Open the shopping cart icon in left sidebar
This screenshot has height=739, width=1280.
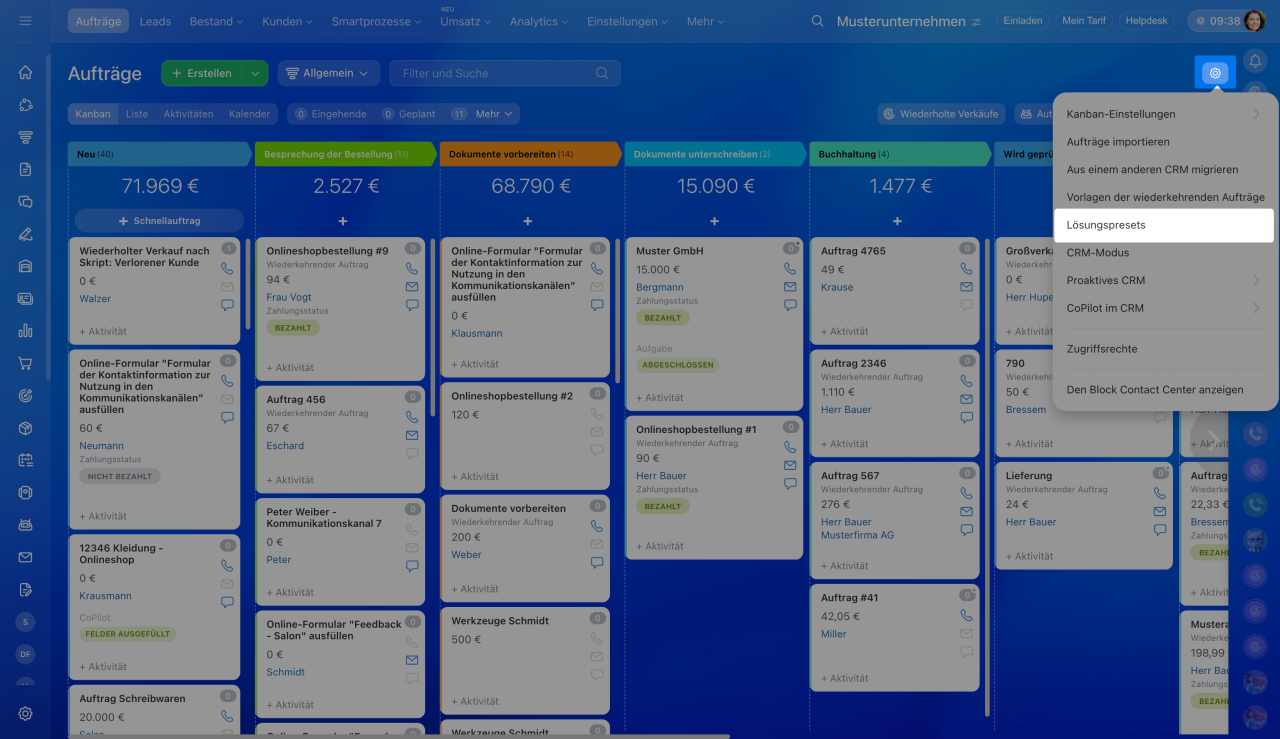coord(25,363)
